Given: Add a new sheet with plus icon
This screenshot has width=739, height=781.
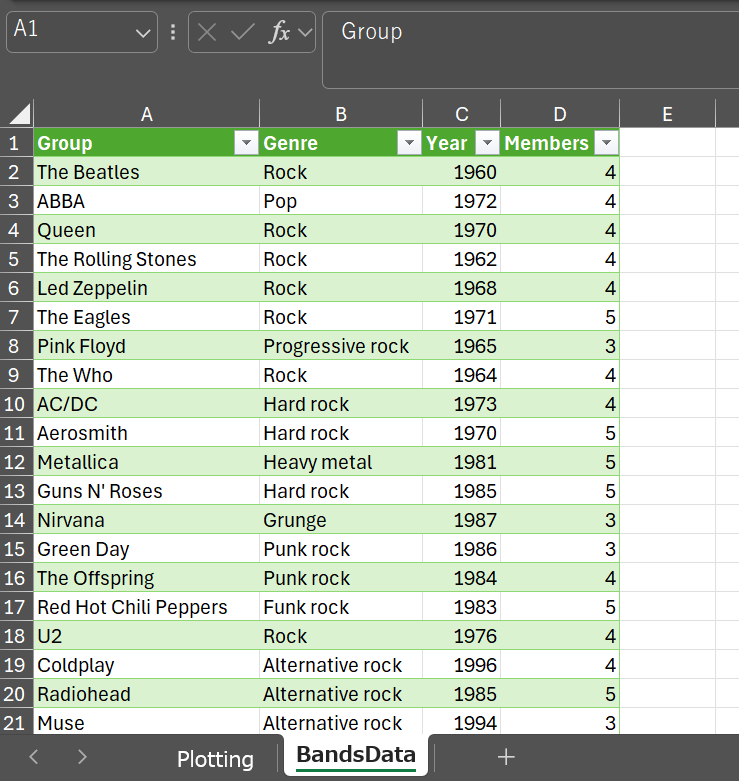Looking at the screenshot, I should pyautogui.click(x=506, y=757).
